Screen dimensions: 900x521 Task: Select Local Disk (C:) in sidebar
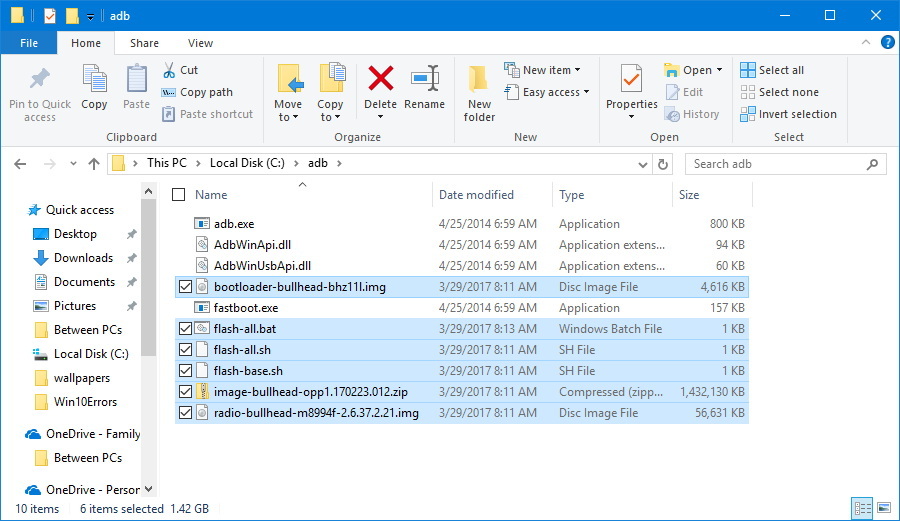tap(91, 353)
